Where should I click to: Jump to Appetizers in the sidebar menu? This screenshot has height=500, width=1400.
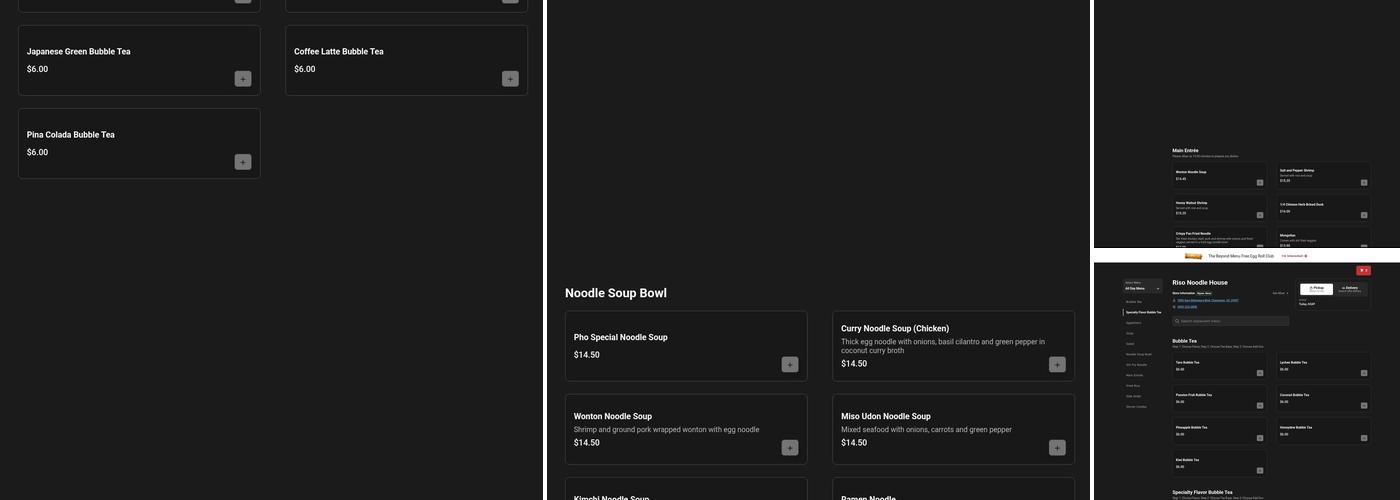click(1134, 322)
